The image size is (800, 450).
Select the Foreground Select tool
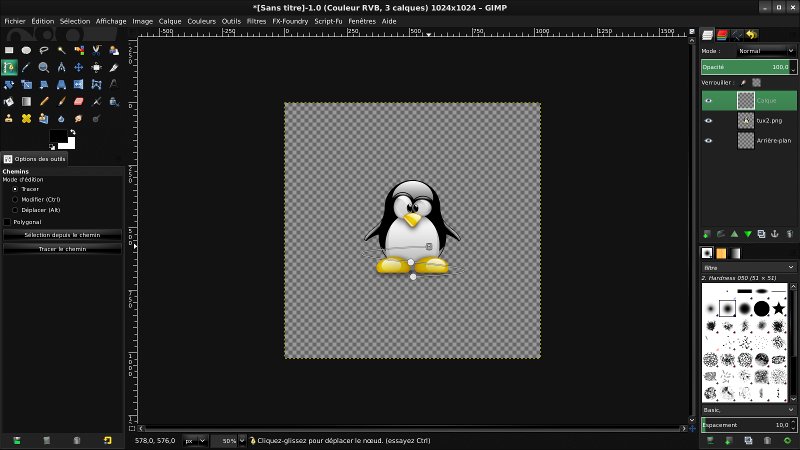(x=114, y=50)
